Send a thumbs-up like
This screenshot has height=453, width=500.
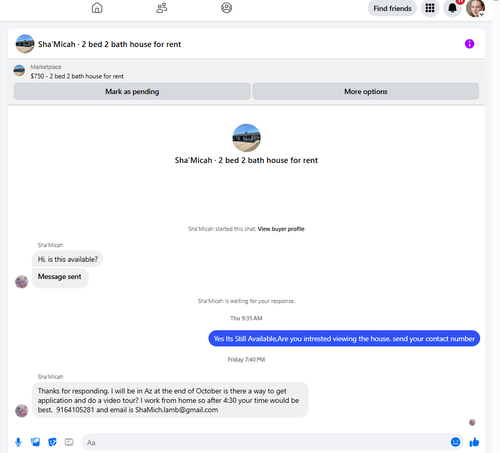point(474,442)
